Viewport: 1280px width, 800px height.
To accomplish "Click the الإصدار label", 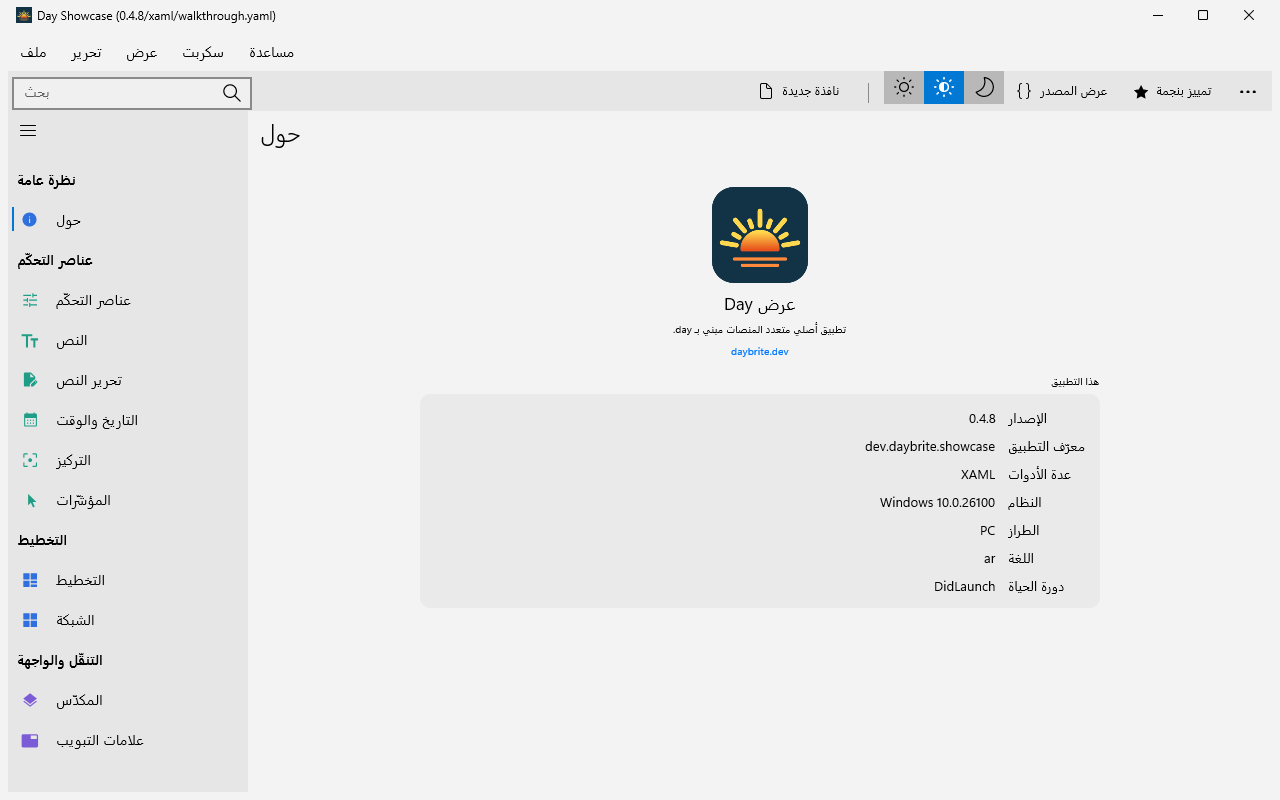I will coord(1027,419).
